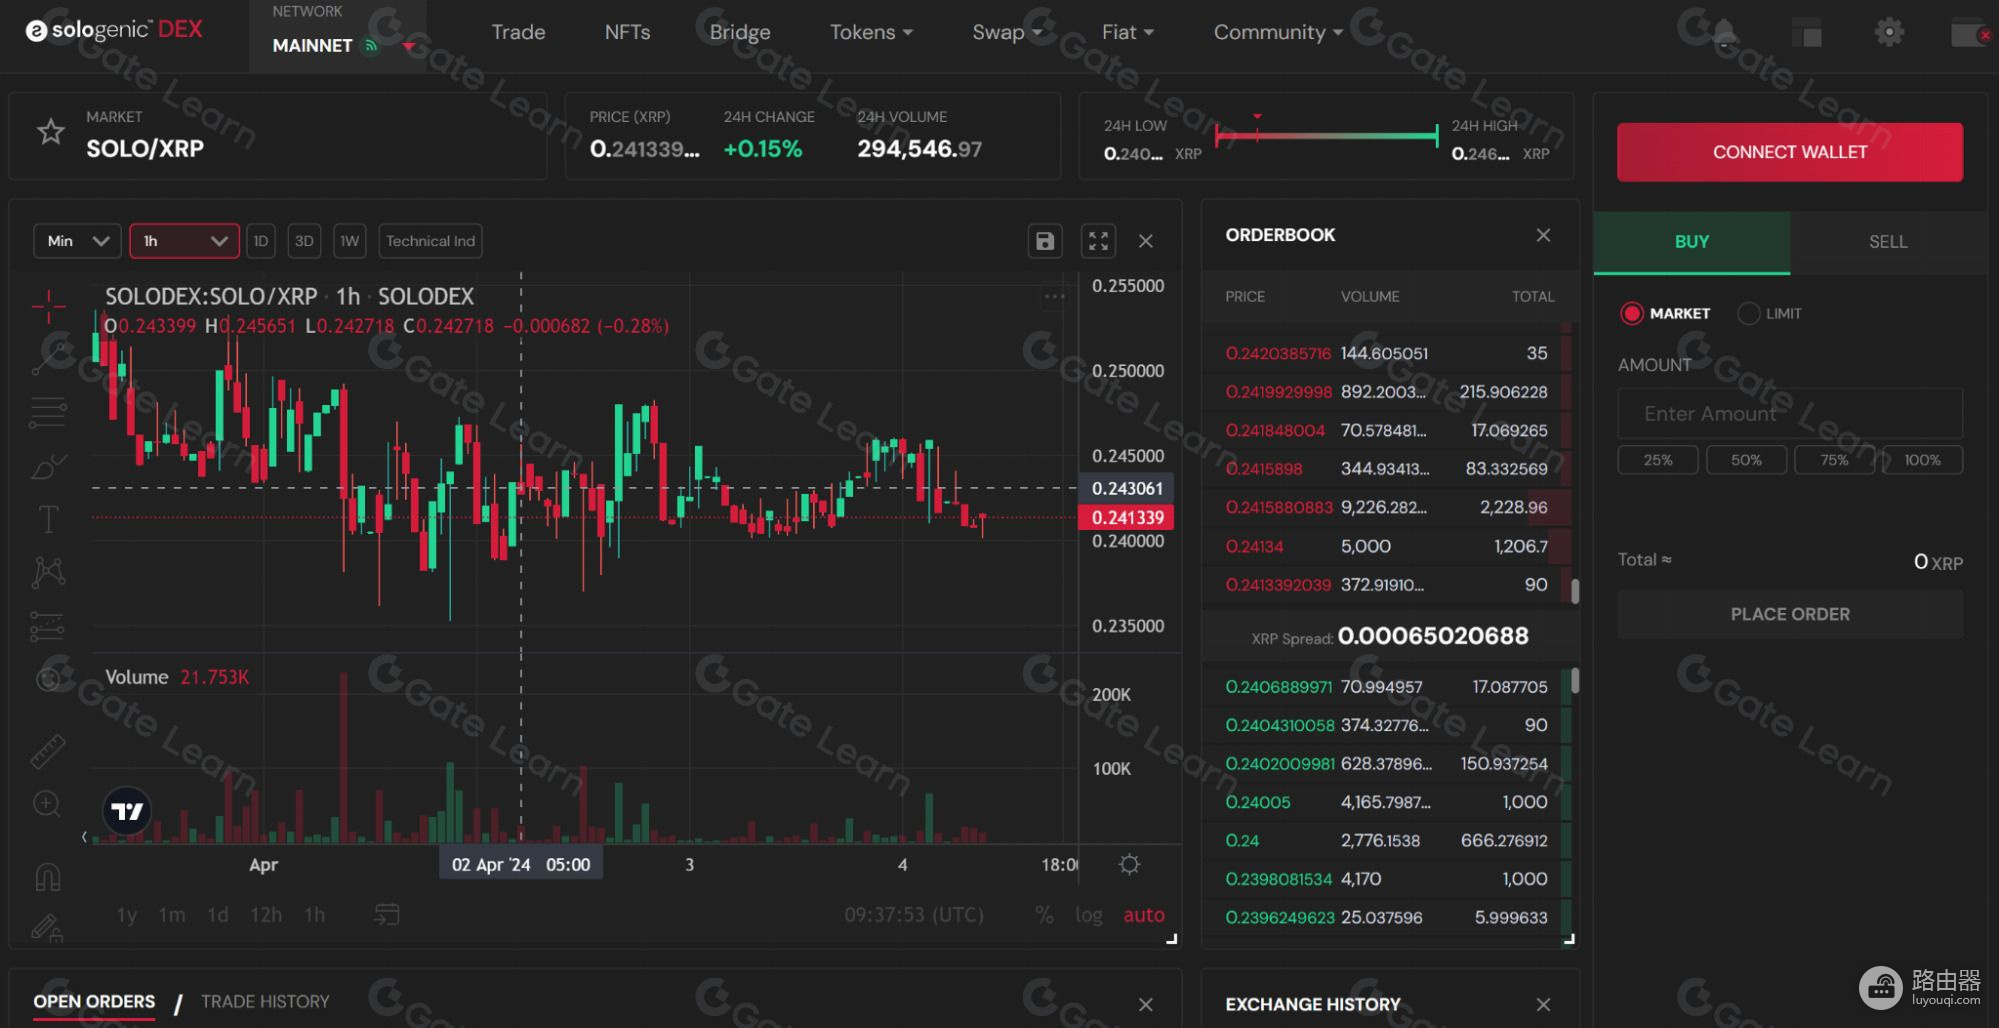Image resolution: width=1999 pixels, height=1028 pixels.
Task: Click the Connect Wallet button
Action: (x=1790, y=152)
